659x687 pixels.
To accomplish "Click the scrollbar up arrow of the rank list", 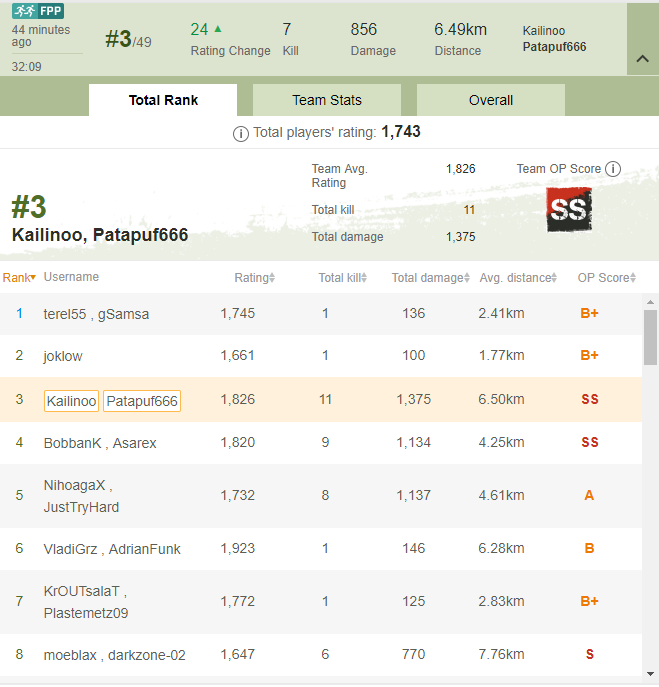I will [x=650, y=302].
